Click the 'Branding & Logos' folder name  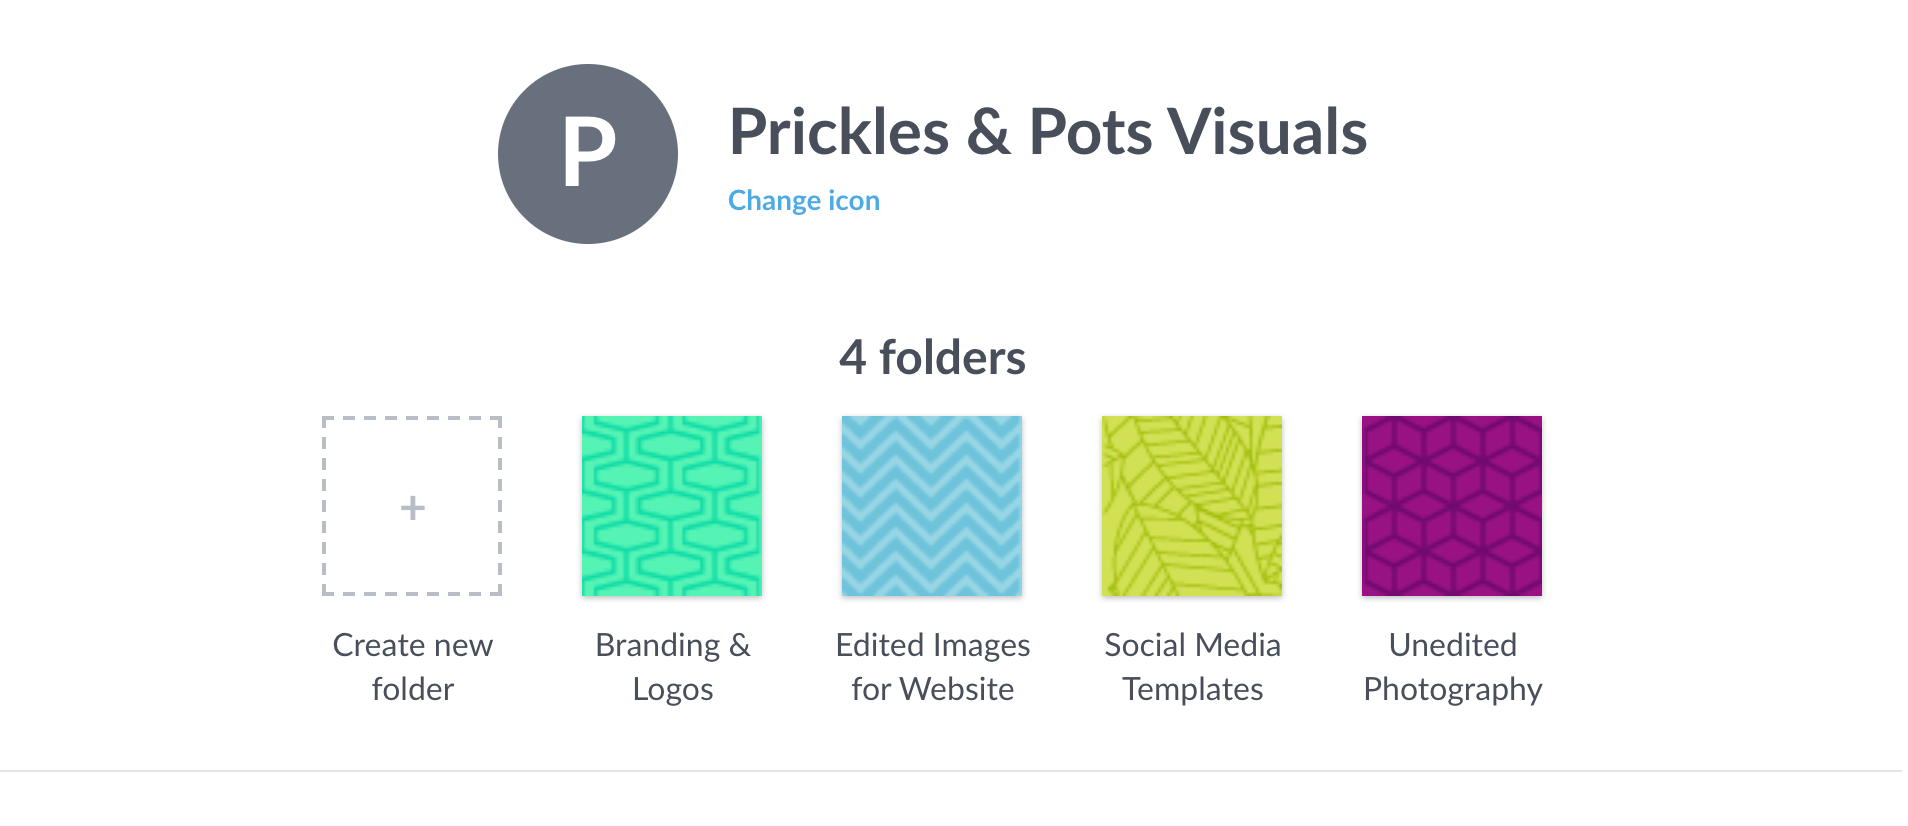tap(672, 667)
